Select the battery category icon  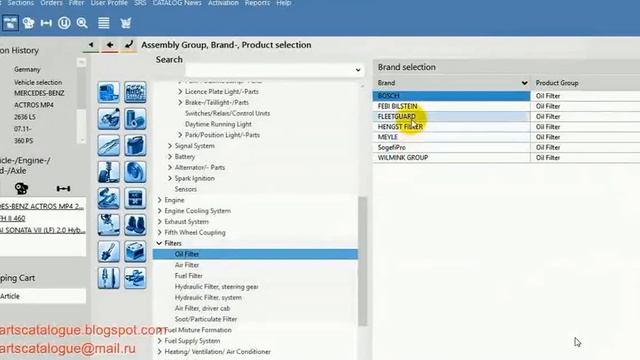[135, 251]
